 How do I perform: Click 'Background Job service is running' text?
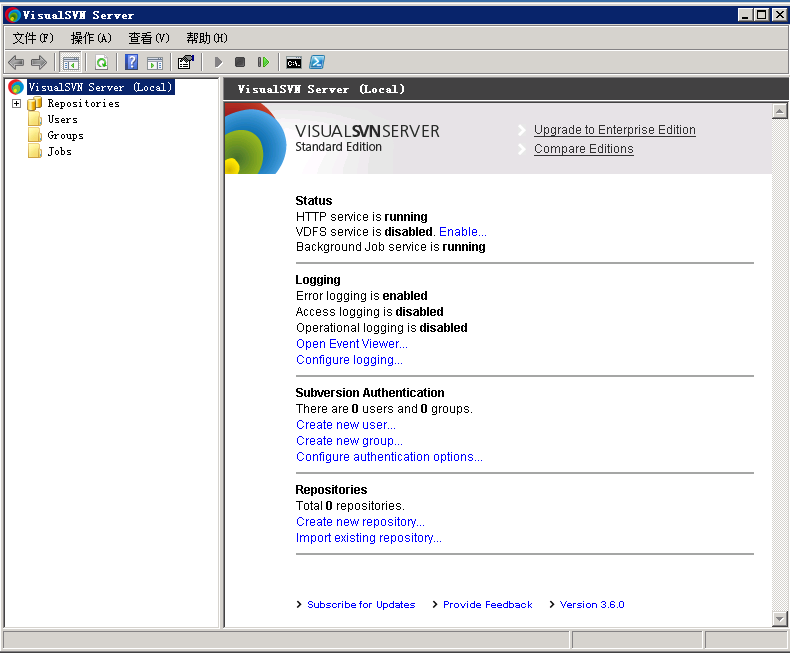[x=390, y=247]
